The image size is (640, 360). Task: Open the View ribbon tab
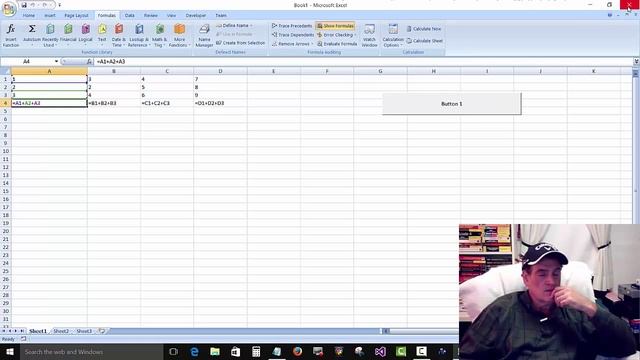(171, 16)
